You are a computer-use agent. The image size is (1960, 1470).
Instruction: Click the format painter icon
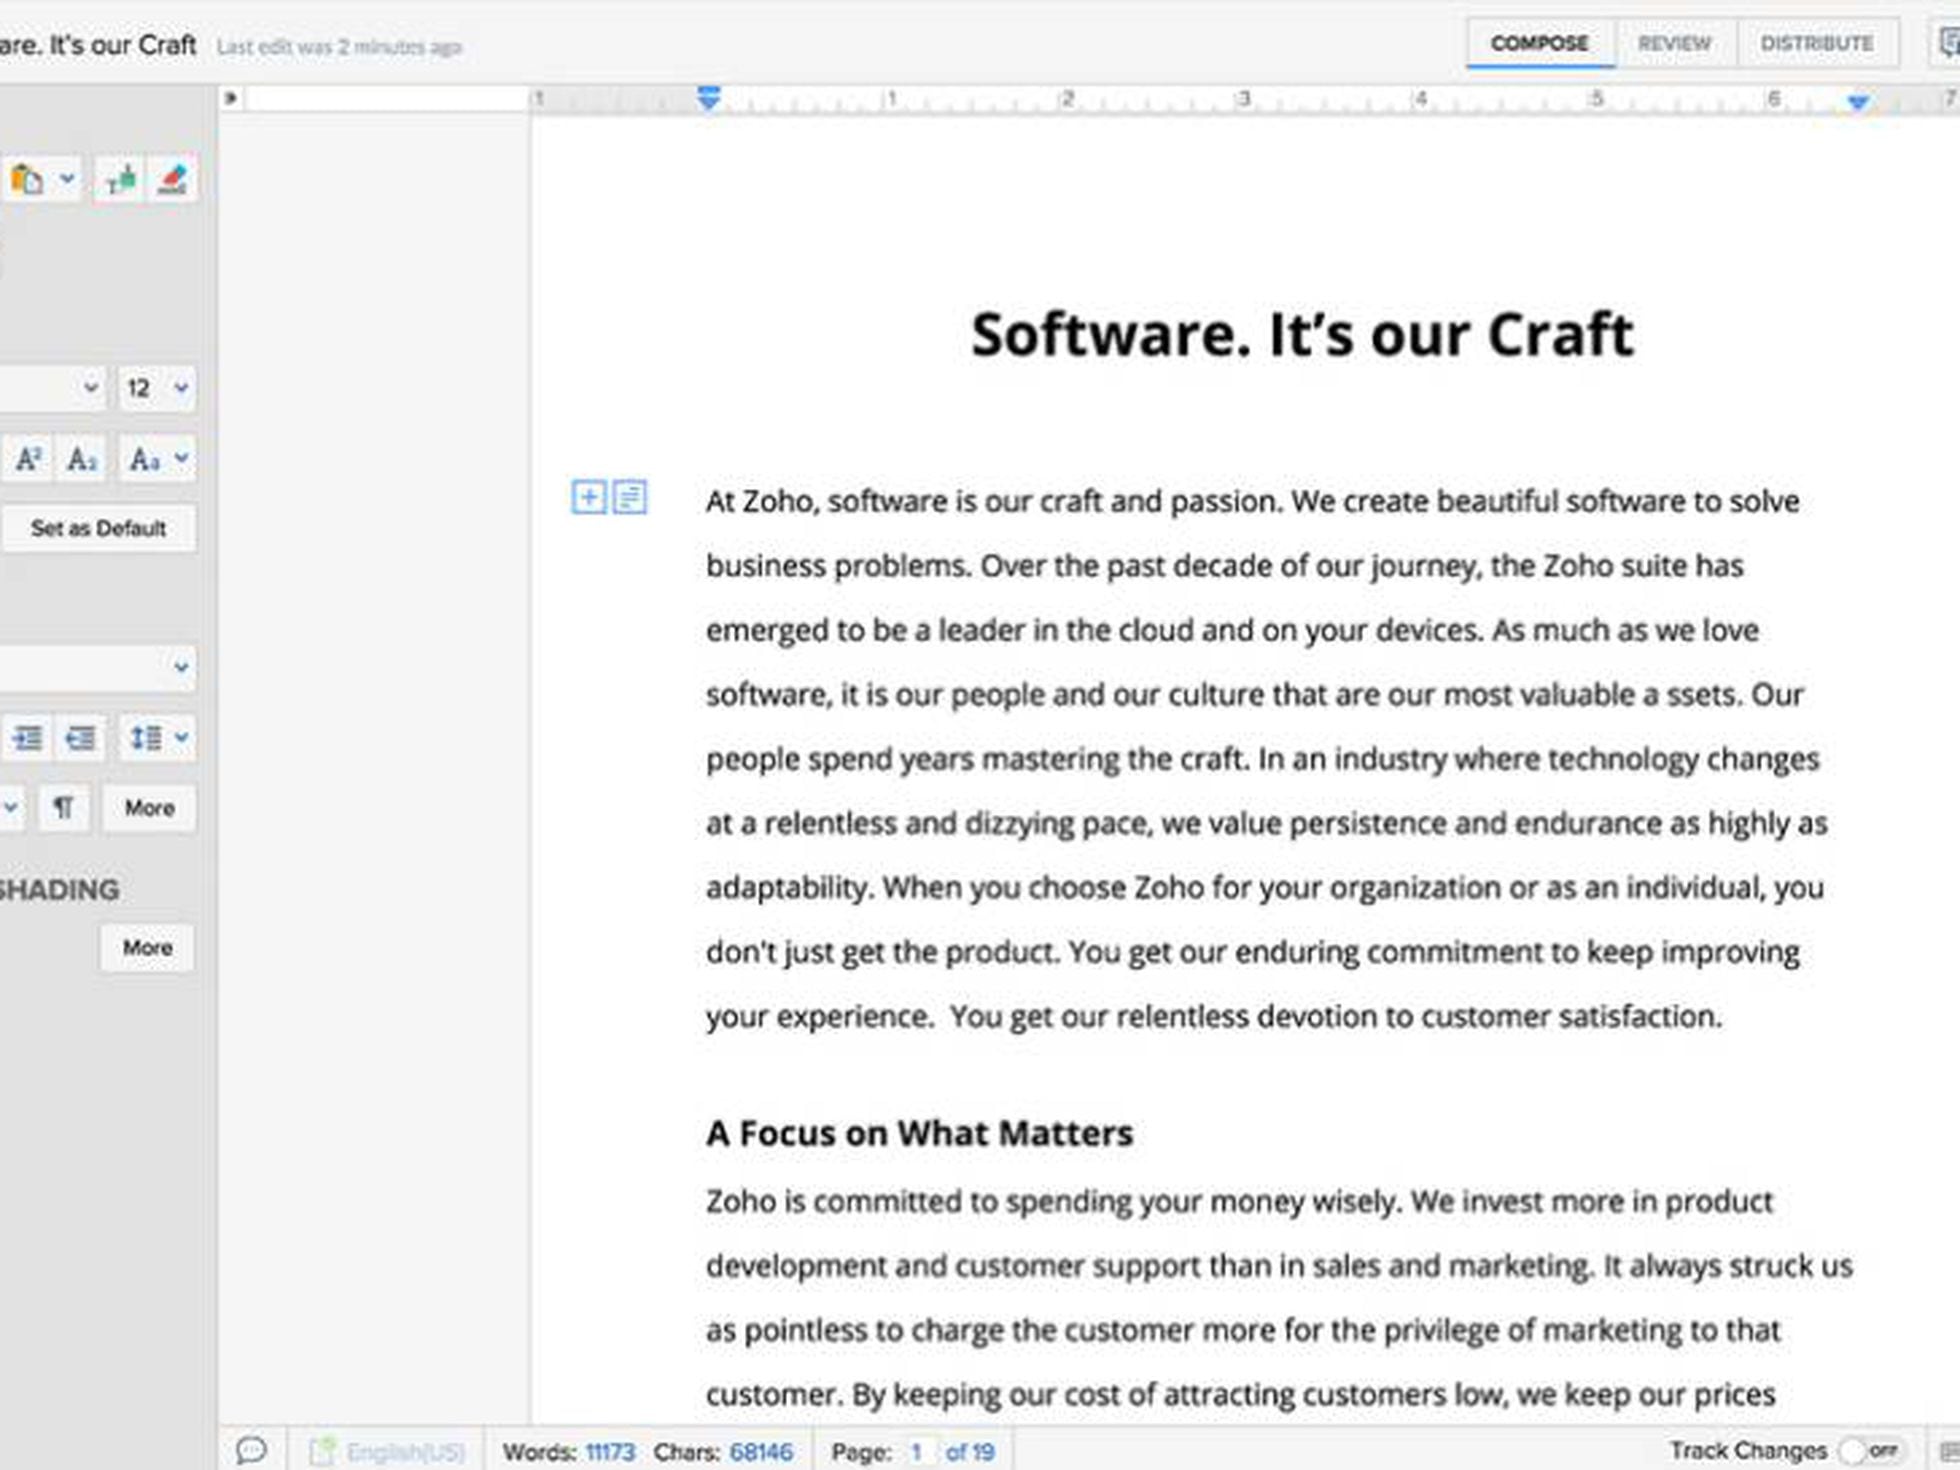120,180
